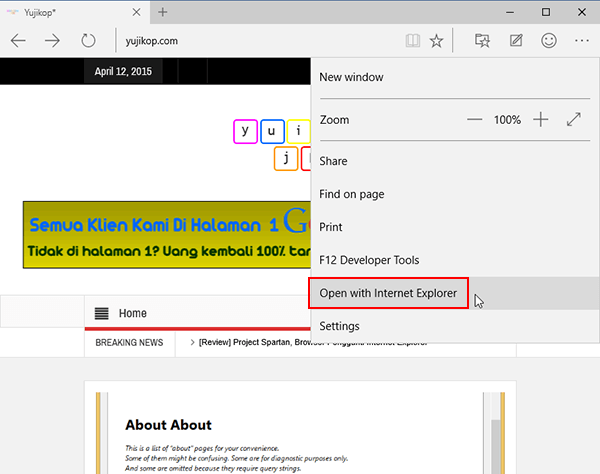
Task: Choose New window from the menu
Action: [455, 77]
